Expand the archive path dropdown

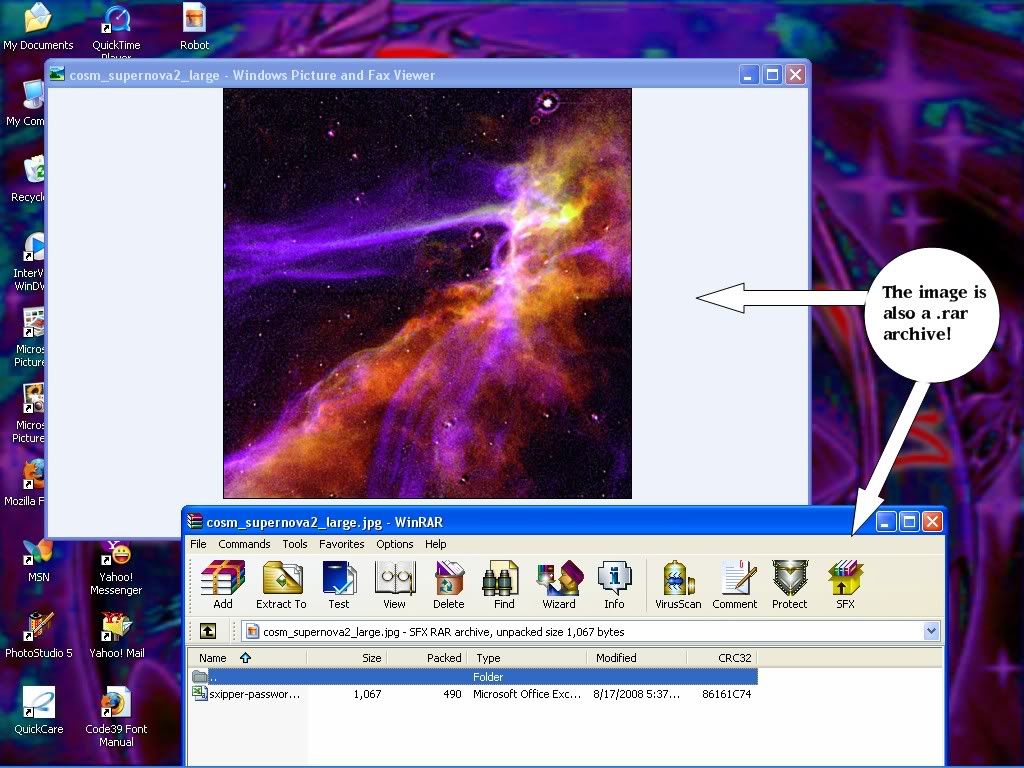click(932, 631)
